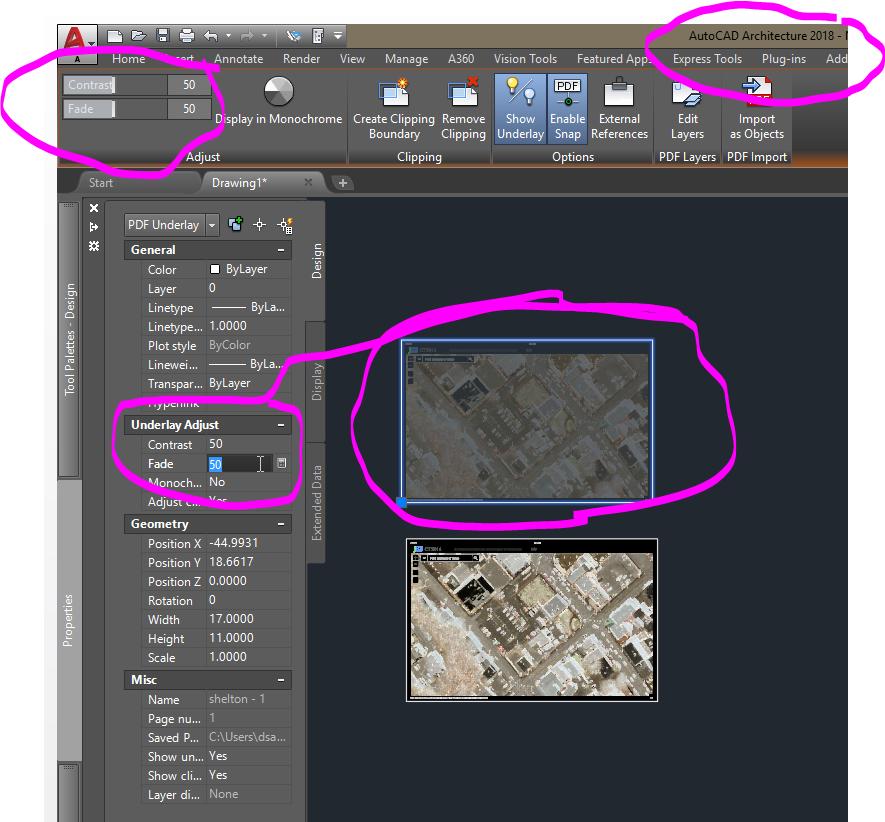Click Import as Objects

coord(757,108)
